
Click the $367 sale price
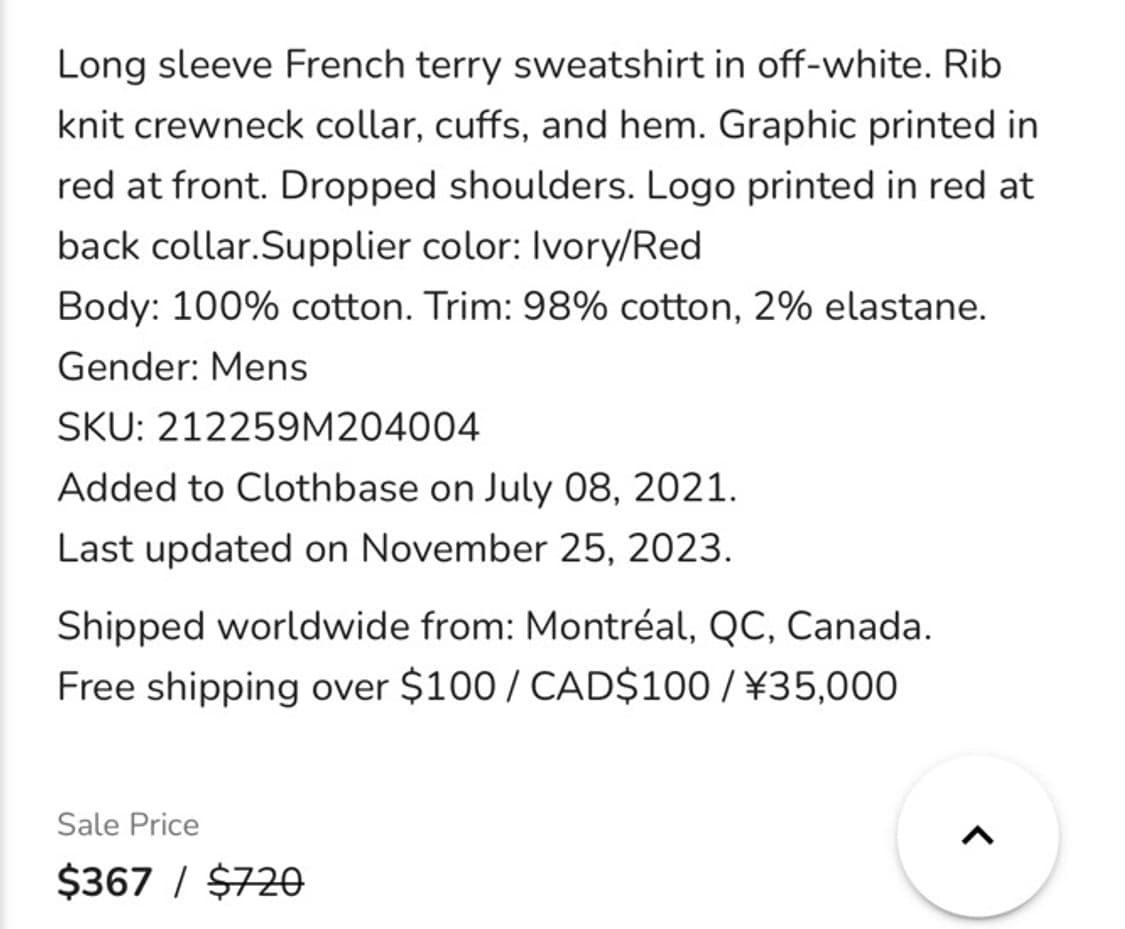105,881
